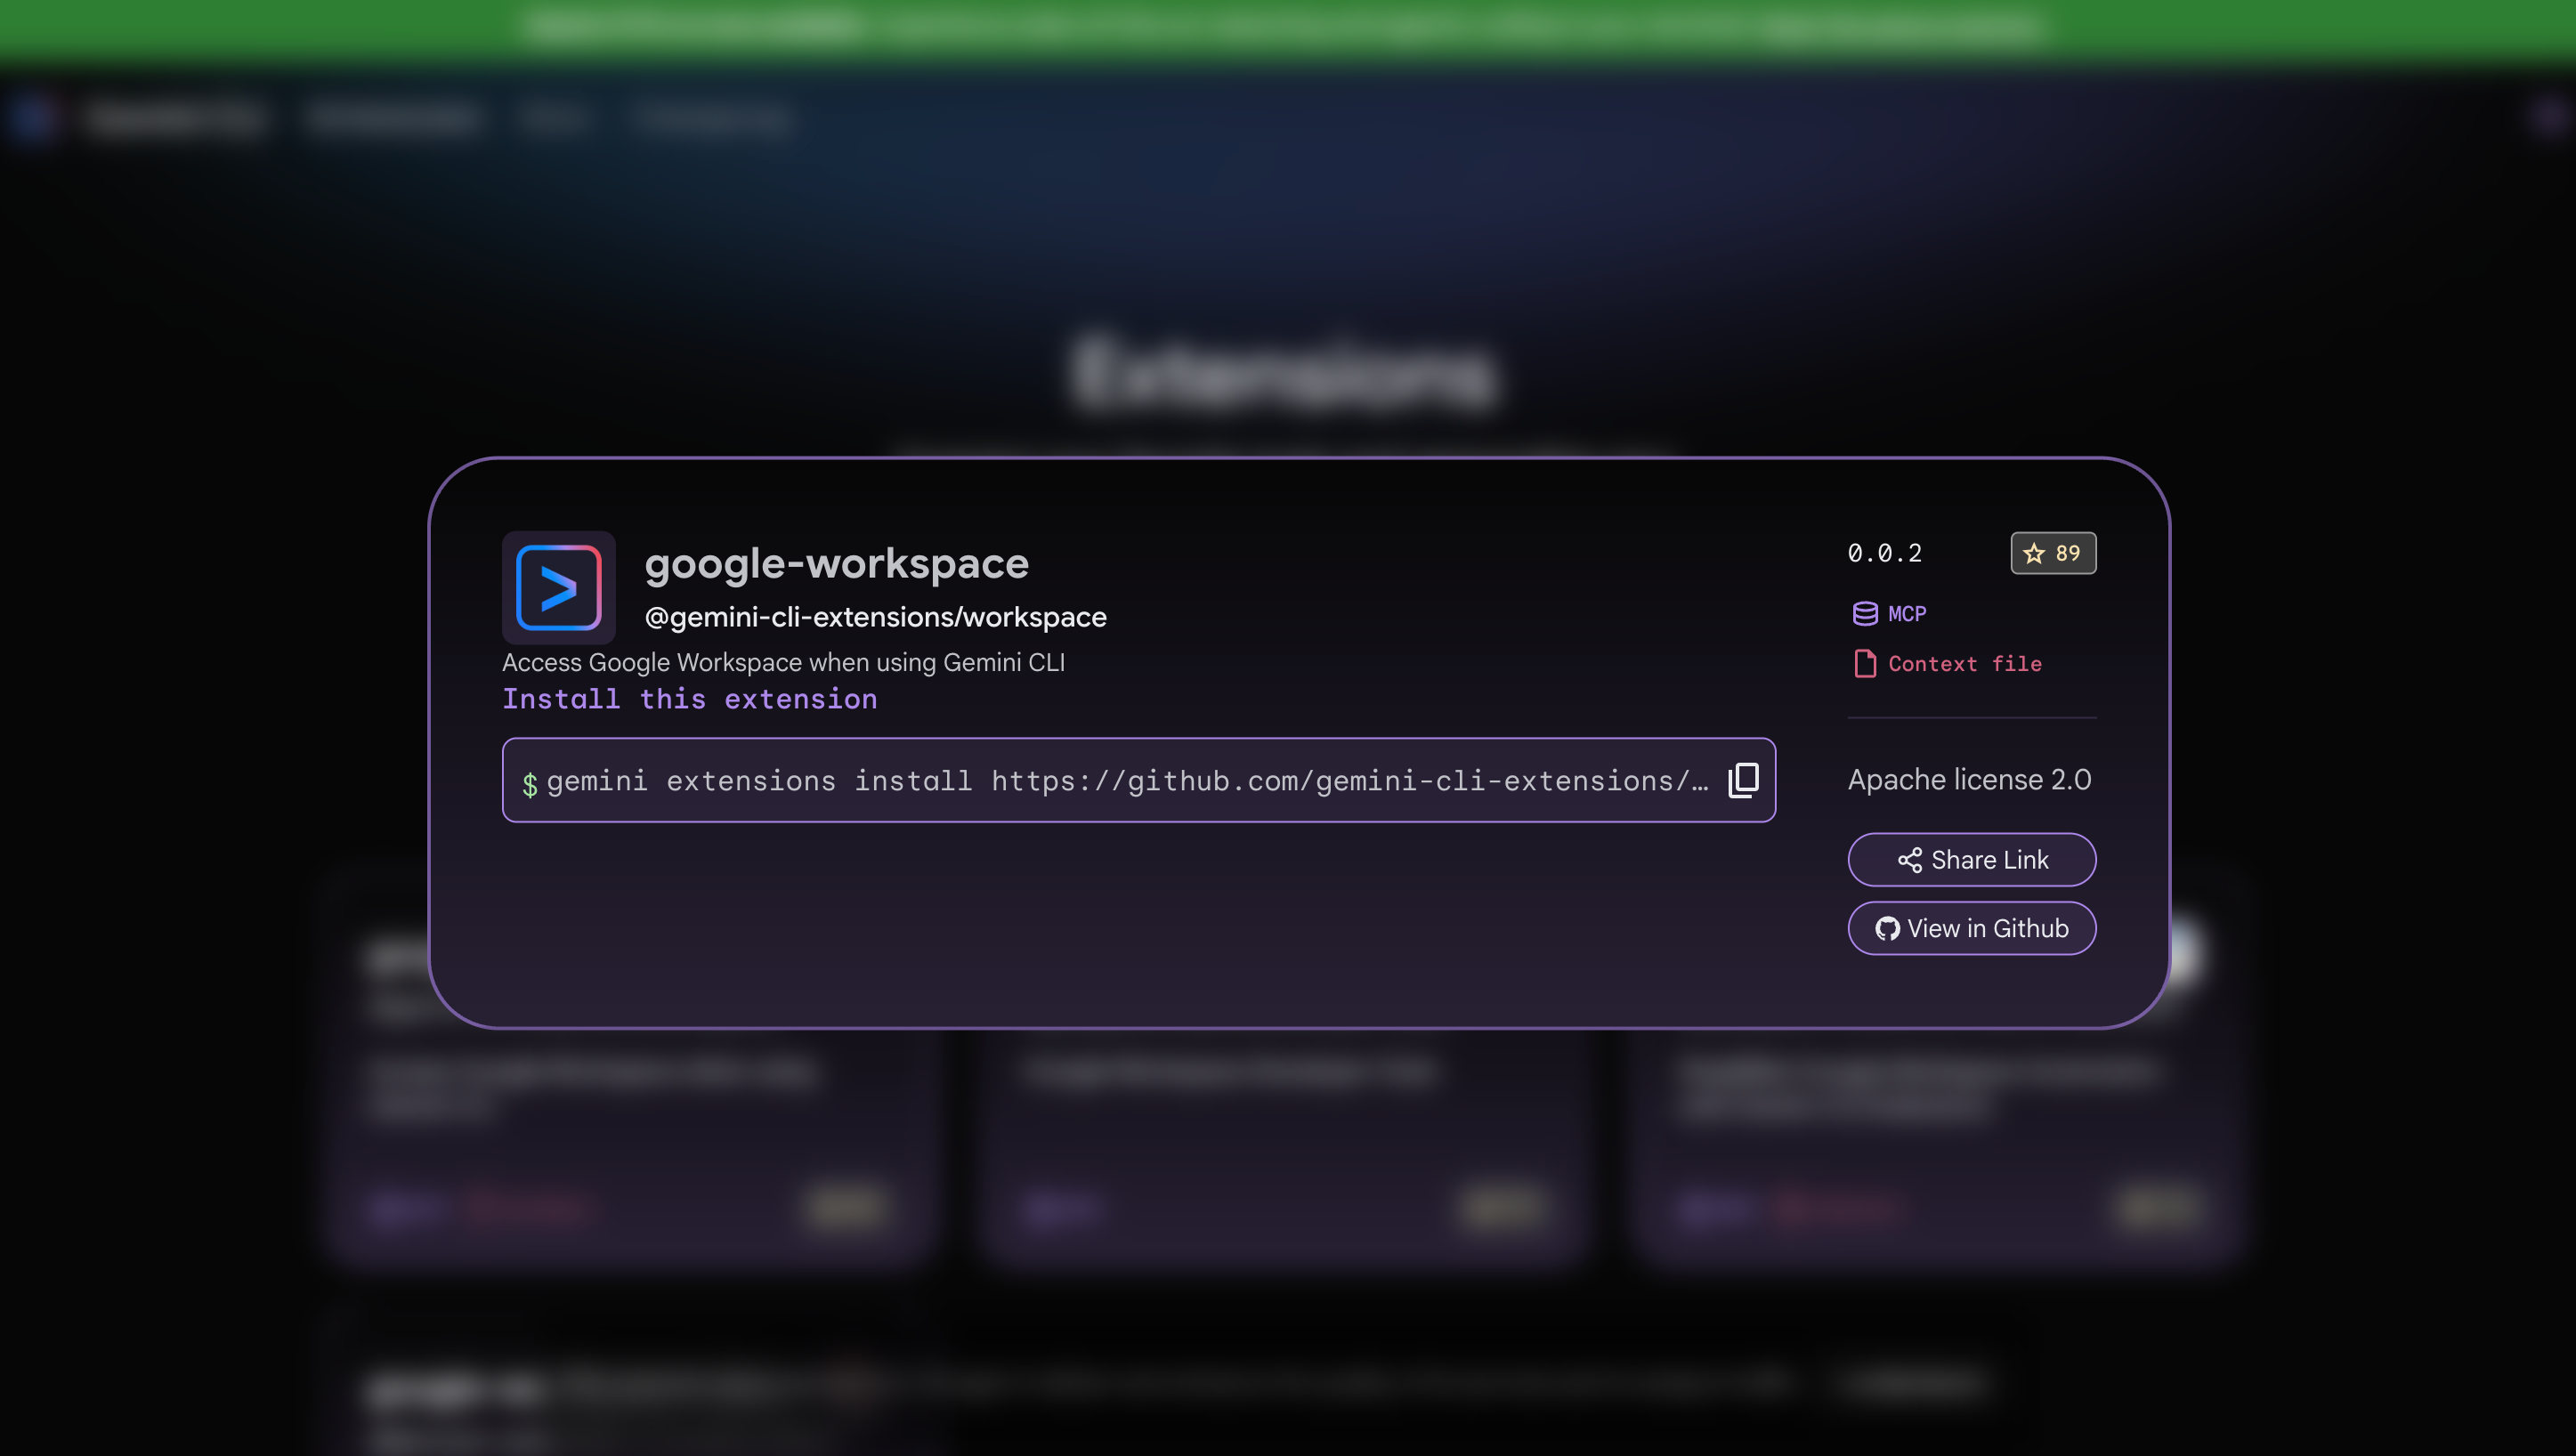Image resolution: width=2576 pixels, height=1456 pixels.
Task: Open View in Github button
Action: point(1972,928)
